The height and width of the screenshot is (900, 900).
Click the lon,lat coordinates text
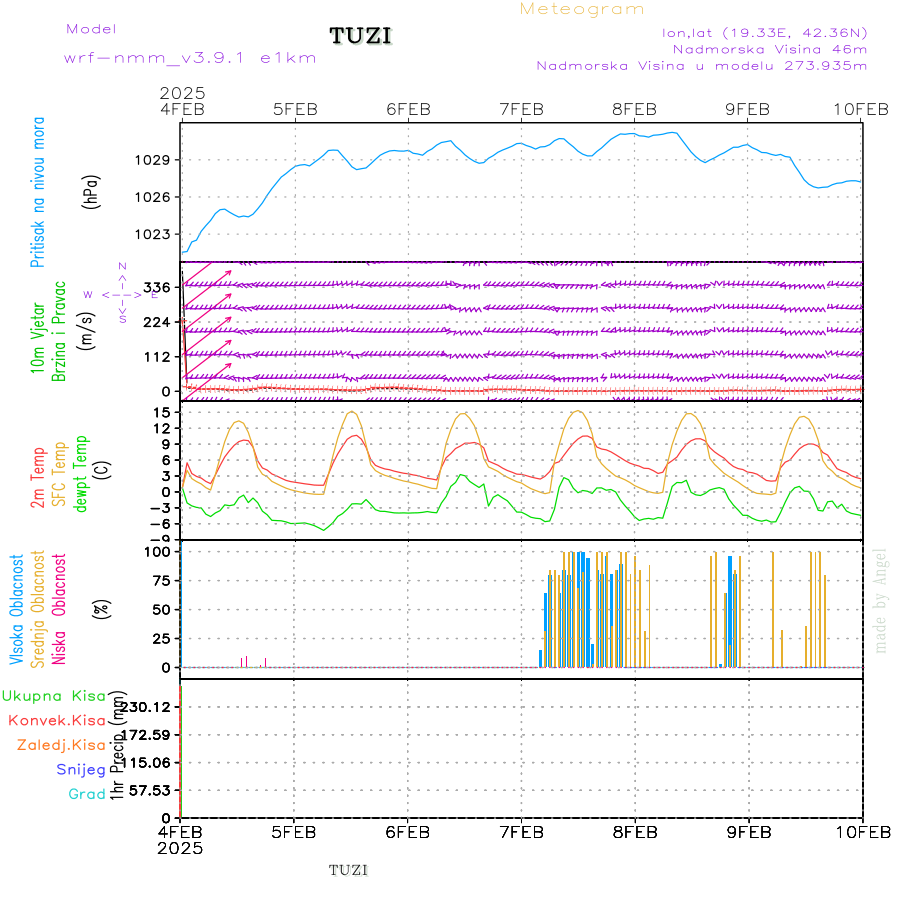pyautogui.click(x=764, y=33)
